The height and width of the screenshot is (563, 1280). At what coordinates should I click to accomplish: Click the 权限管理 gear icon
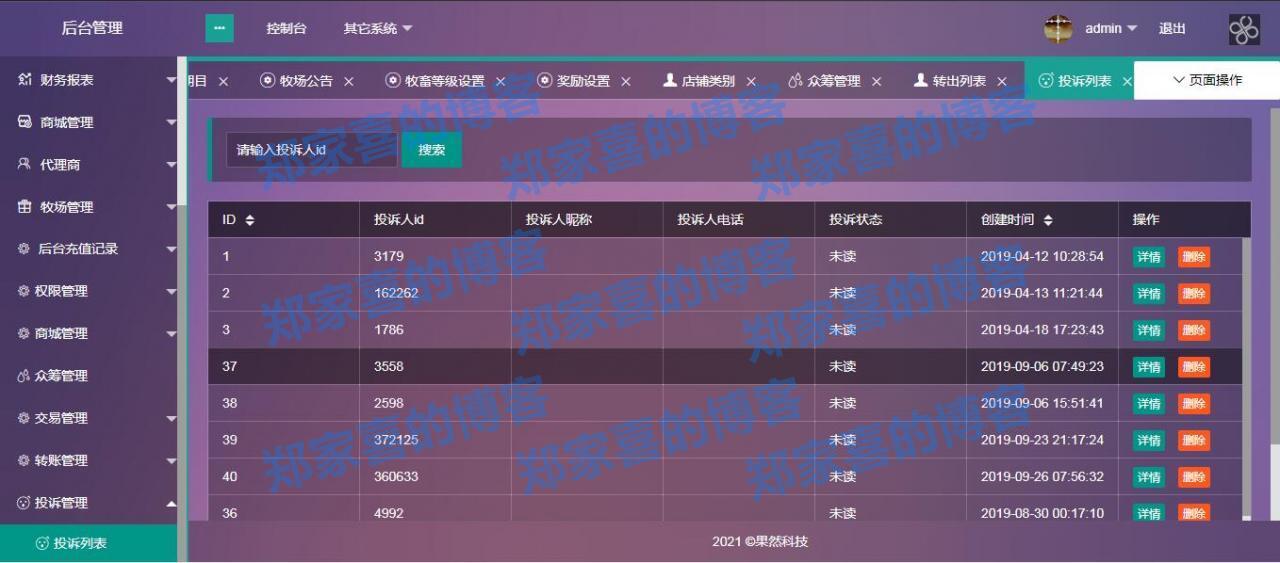point(24,291)
